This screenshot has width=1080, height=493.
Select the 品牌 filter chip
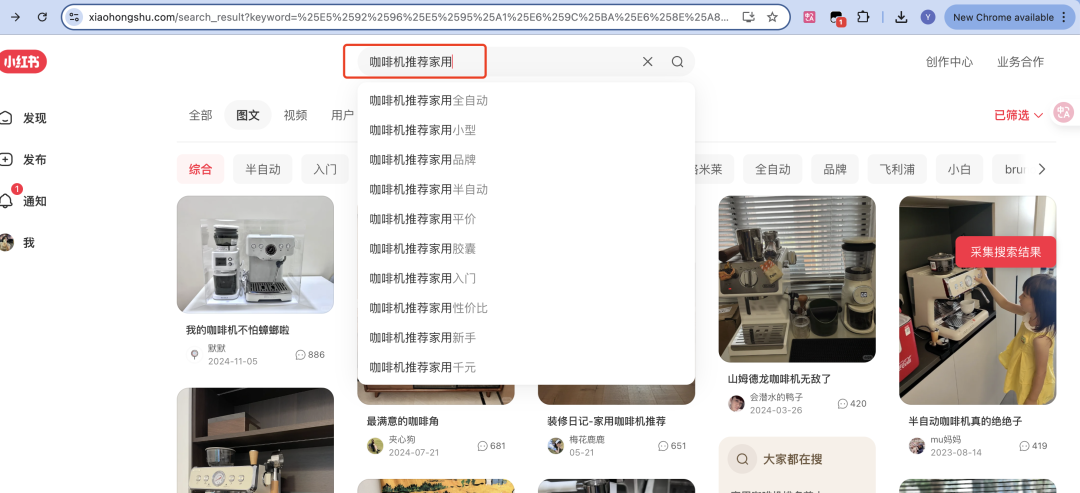835,169
